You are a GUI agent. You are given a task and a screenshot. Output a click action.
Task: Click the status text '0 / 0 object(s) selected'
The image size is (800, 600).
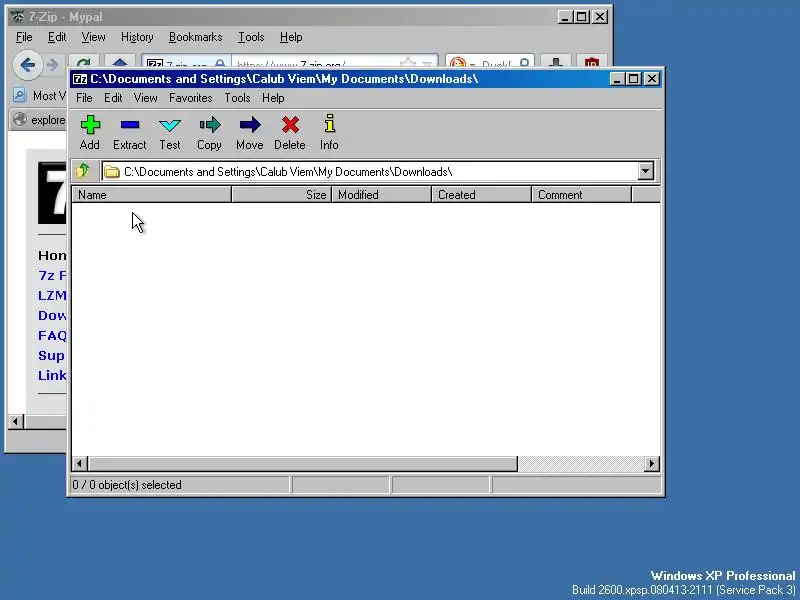point(127,485)
